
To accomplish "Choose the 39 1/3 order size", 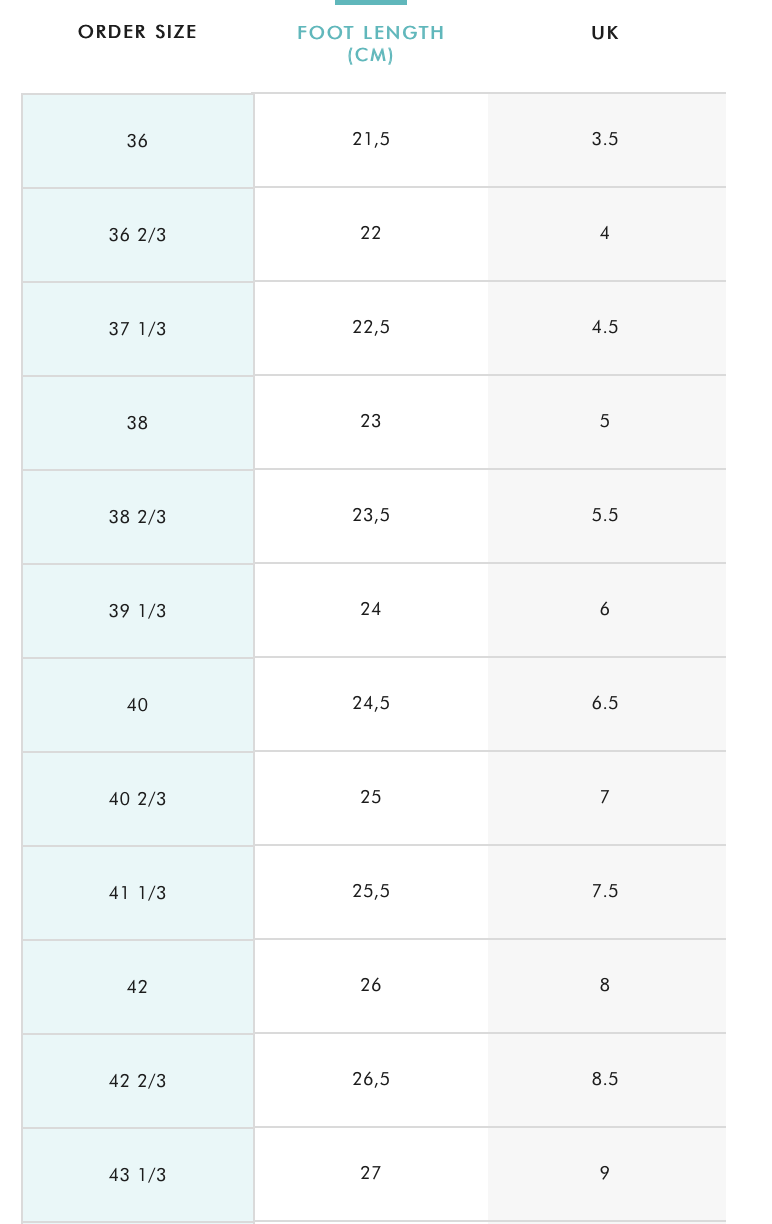I will [x=138, y=611].
